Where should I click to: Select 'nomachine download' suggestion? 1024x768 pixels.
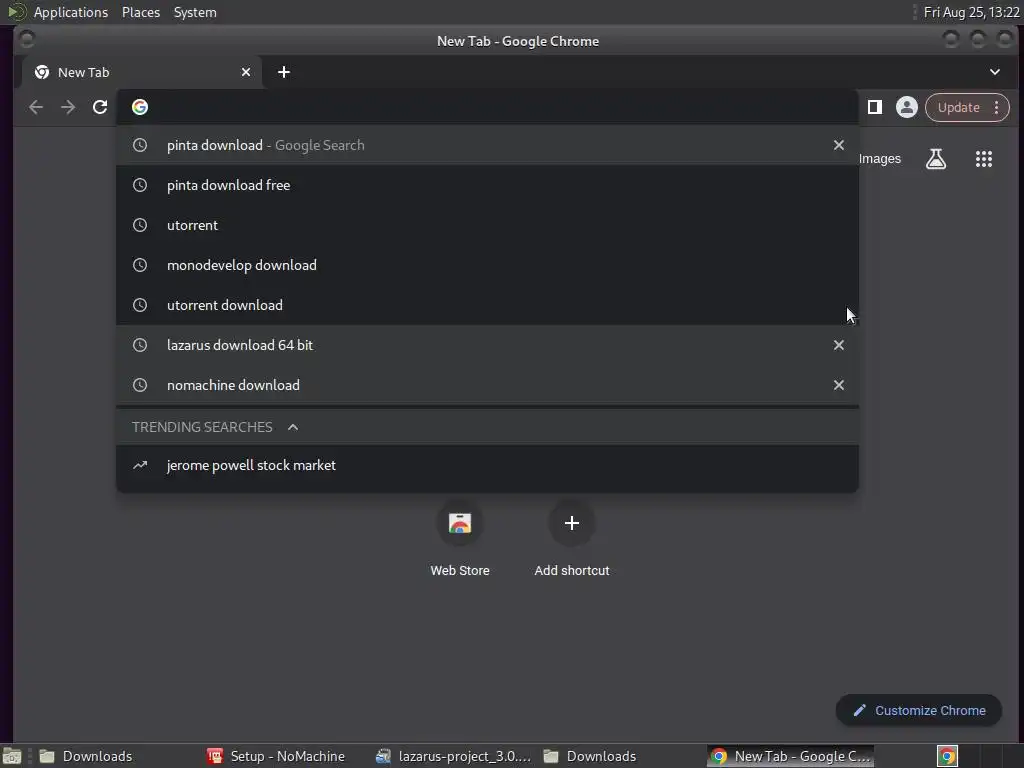(487, 385)
